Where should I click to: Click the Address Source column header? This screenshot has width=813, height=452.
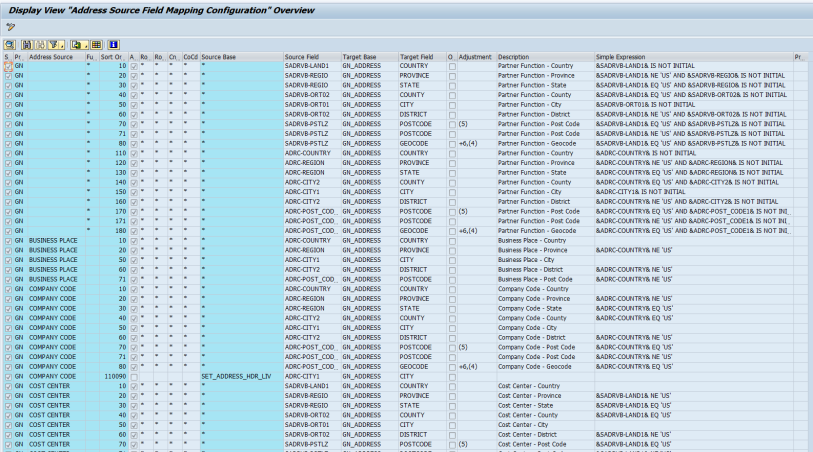[x=51, y=57]
